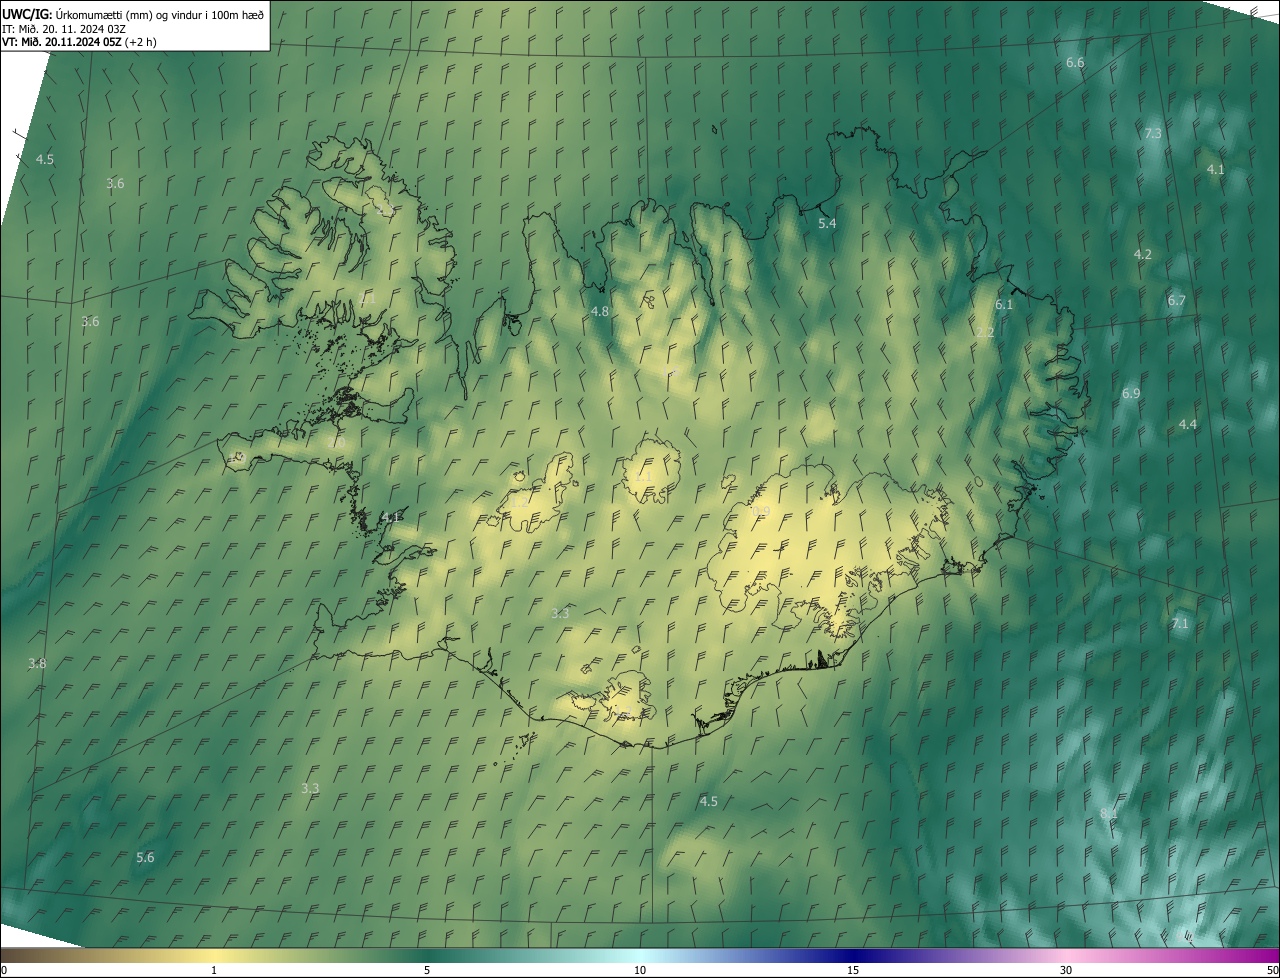Pick the dark navy colour above tick 15

[853, 955]
